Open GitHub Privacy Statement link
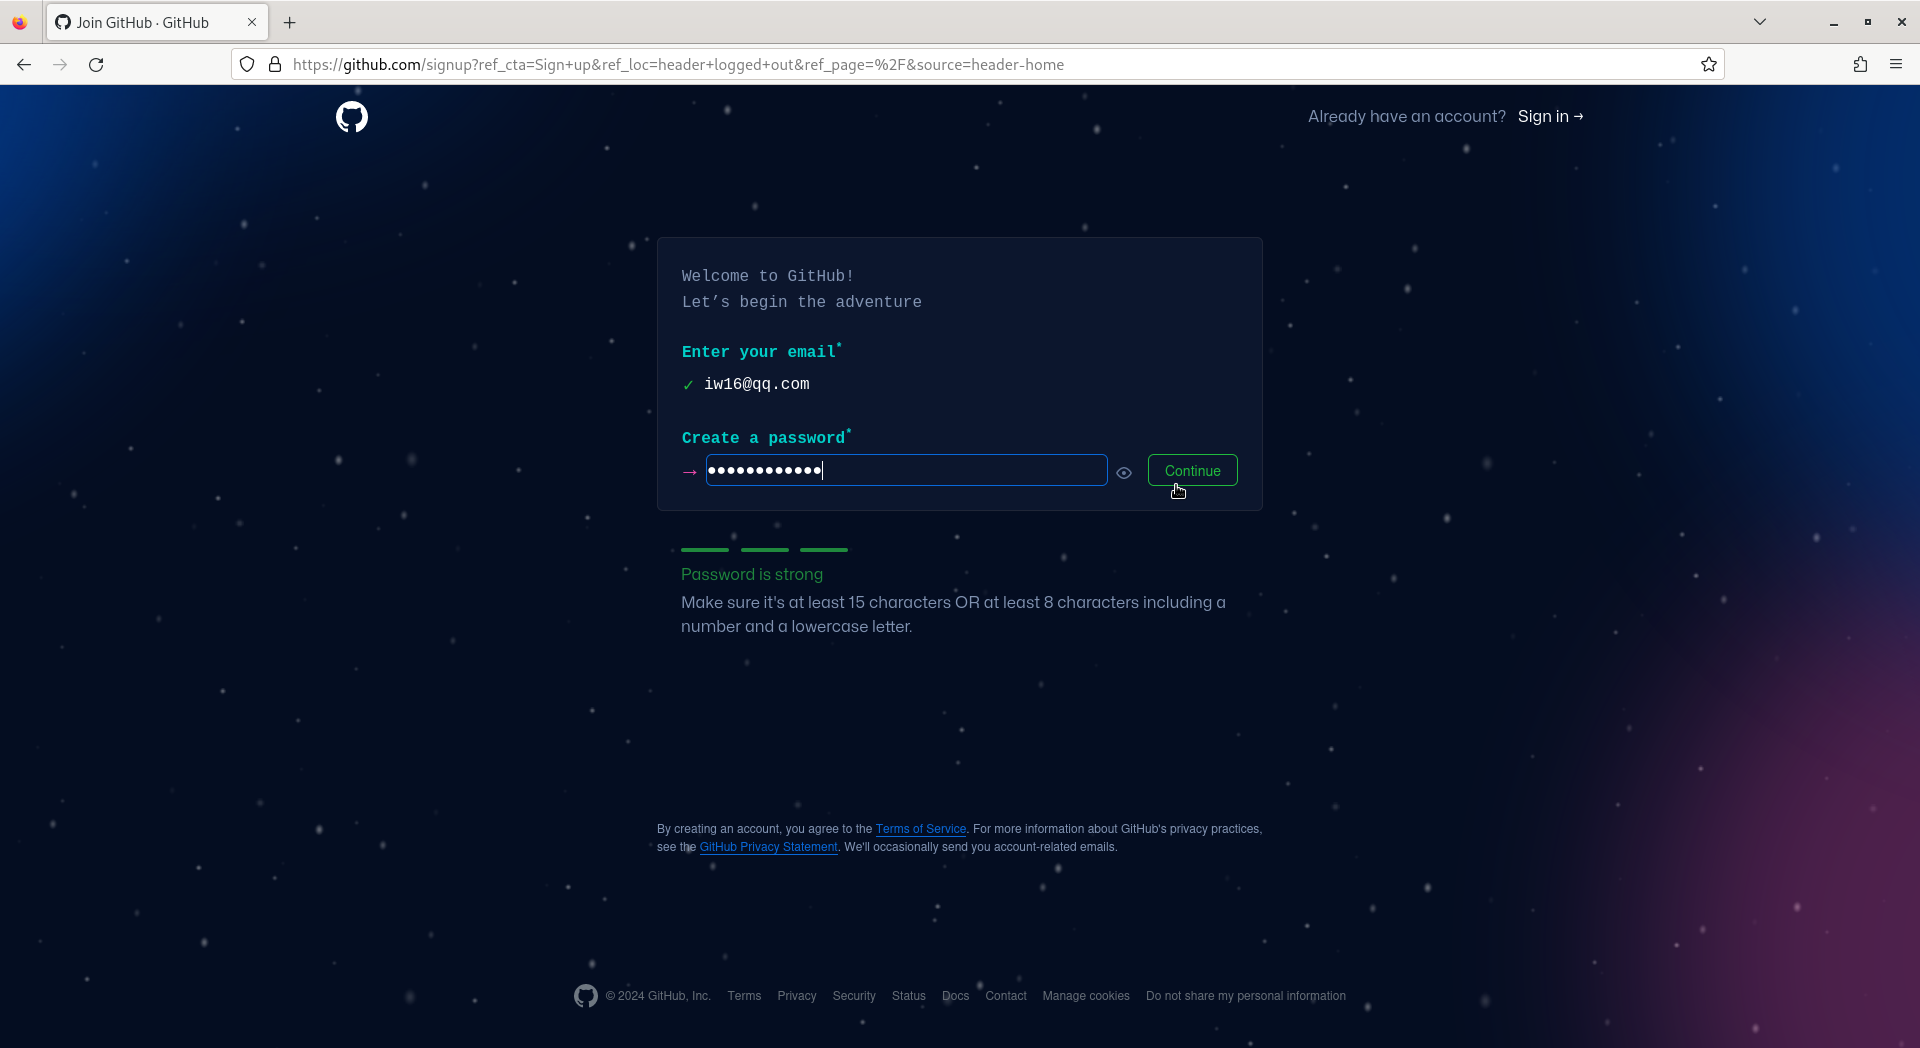Screen dimensions: 1920x1048 click(x=768, y=847)
